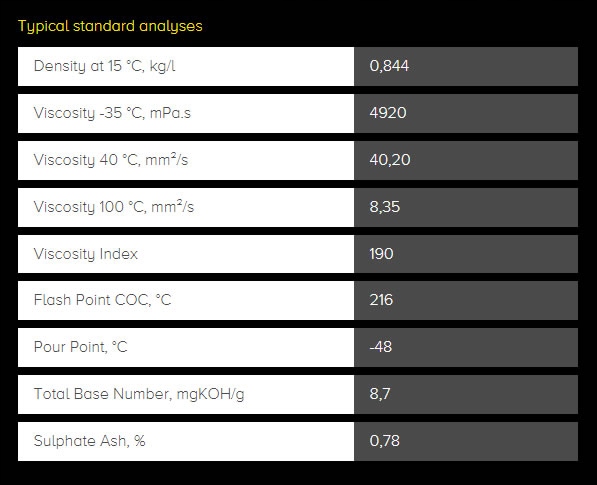Click the value 4920

pyautogui.click(x=388, y=113)
